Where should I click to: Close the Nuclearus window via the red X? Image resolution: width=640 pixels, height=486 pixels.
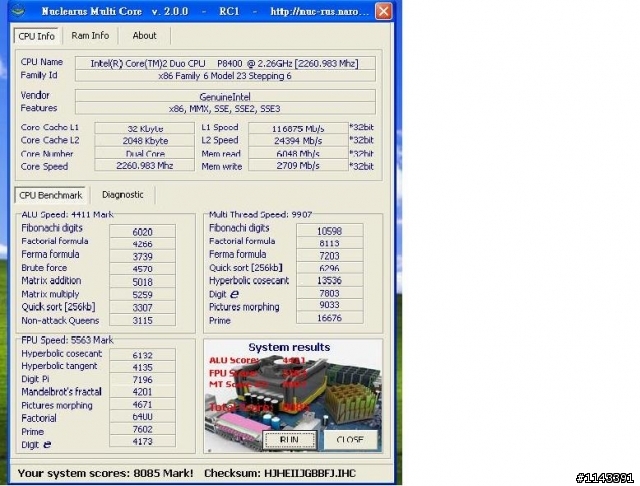coord(383,11)
